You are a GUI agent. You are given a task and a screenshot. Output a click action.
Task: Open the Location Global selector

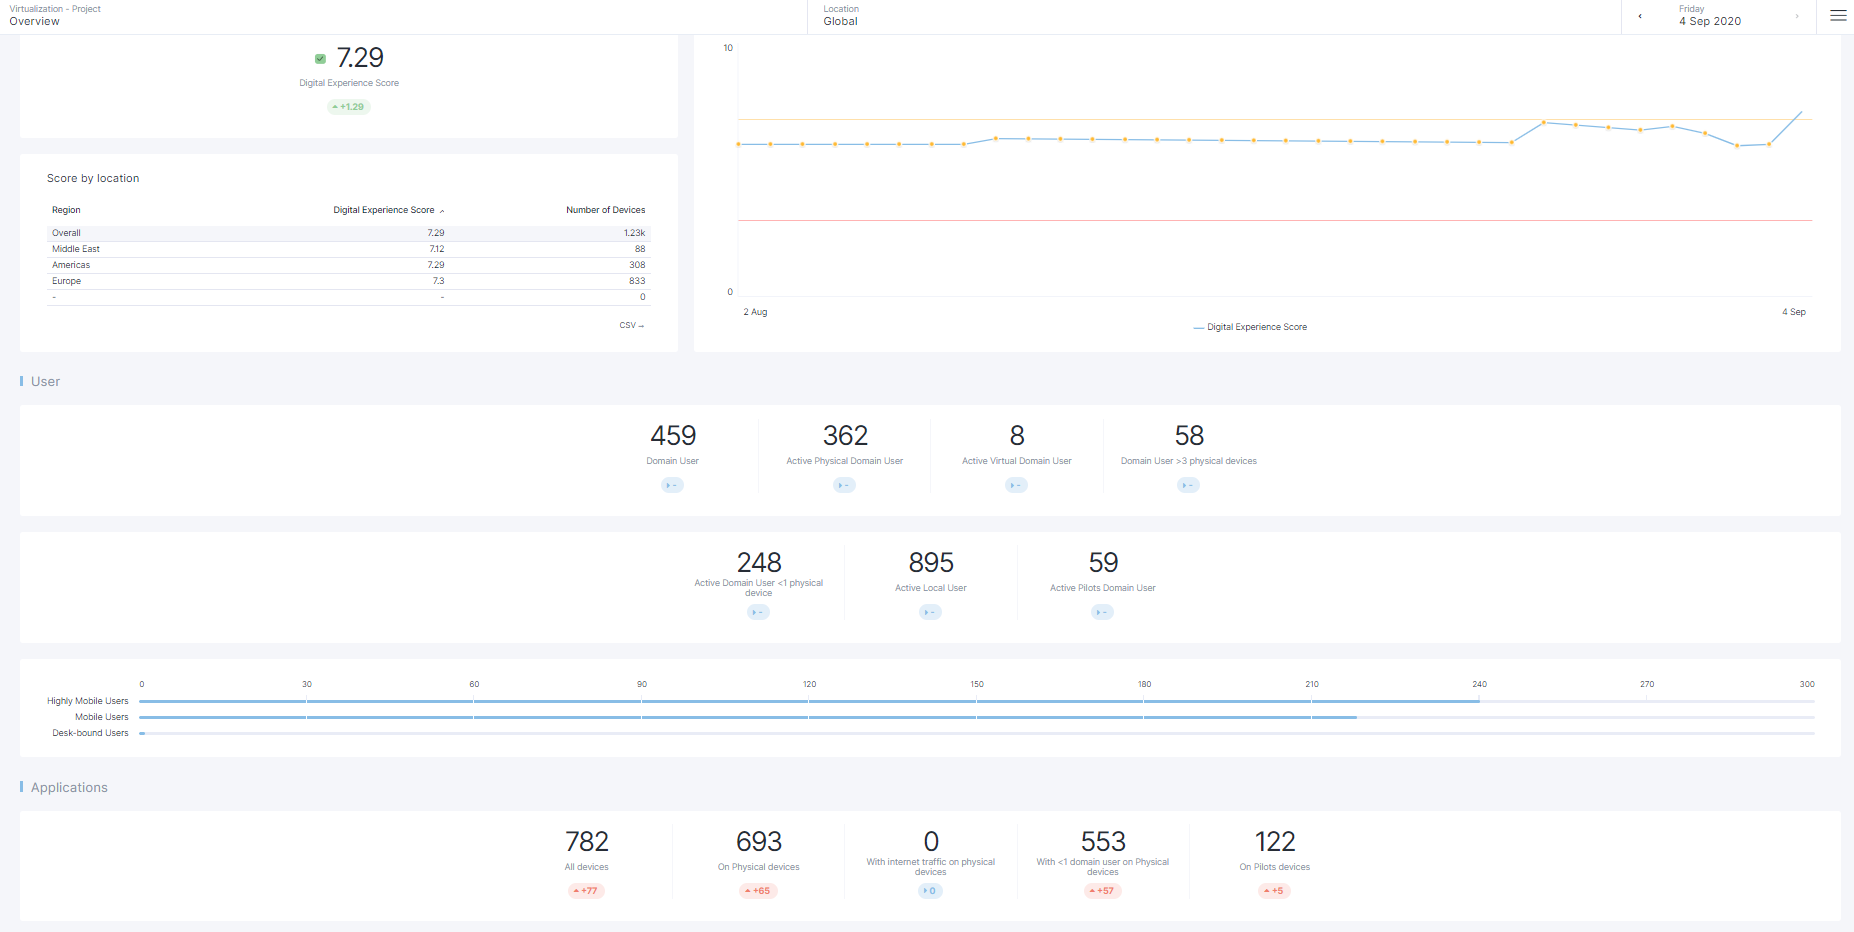coord(841,16)
